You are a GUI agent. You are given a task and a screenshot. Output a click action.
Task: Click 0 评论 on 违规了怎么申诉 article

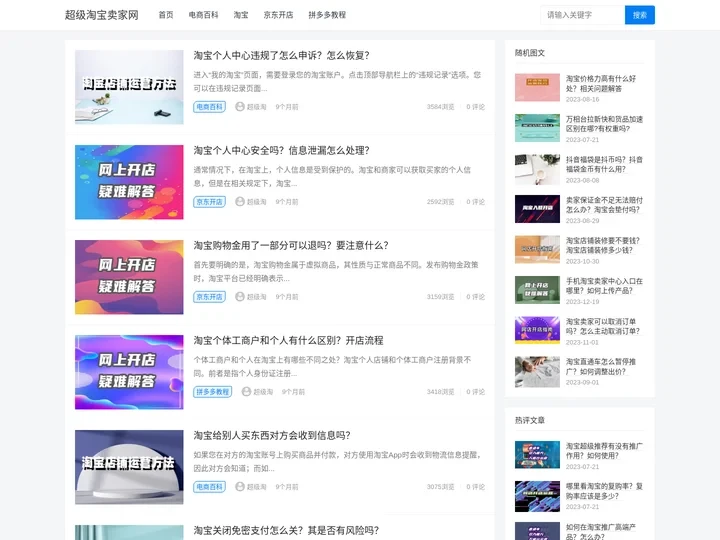pos(475,107)
